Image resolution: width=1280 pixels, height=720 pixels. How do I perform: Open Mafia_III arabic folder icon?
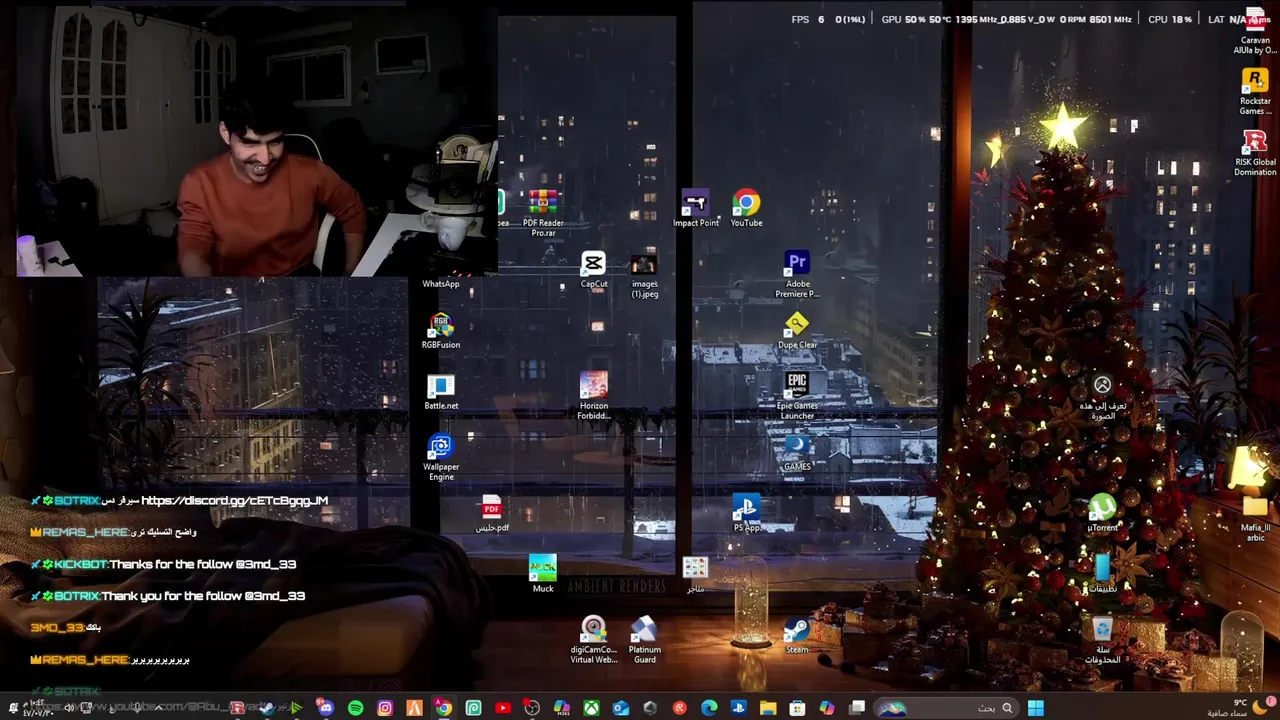pyautogui.click(x=1255, y=519)
